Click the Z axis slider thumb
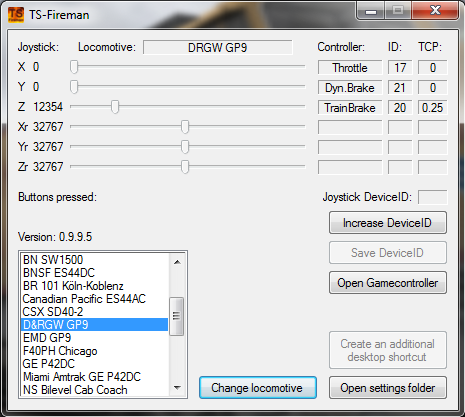 tap(115, 107)
